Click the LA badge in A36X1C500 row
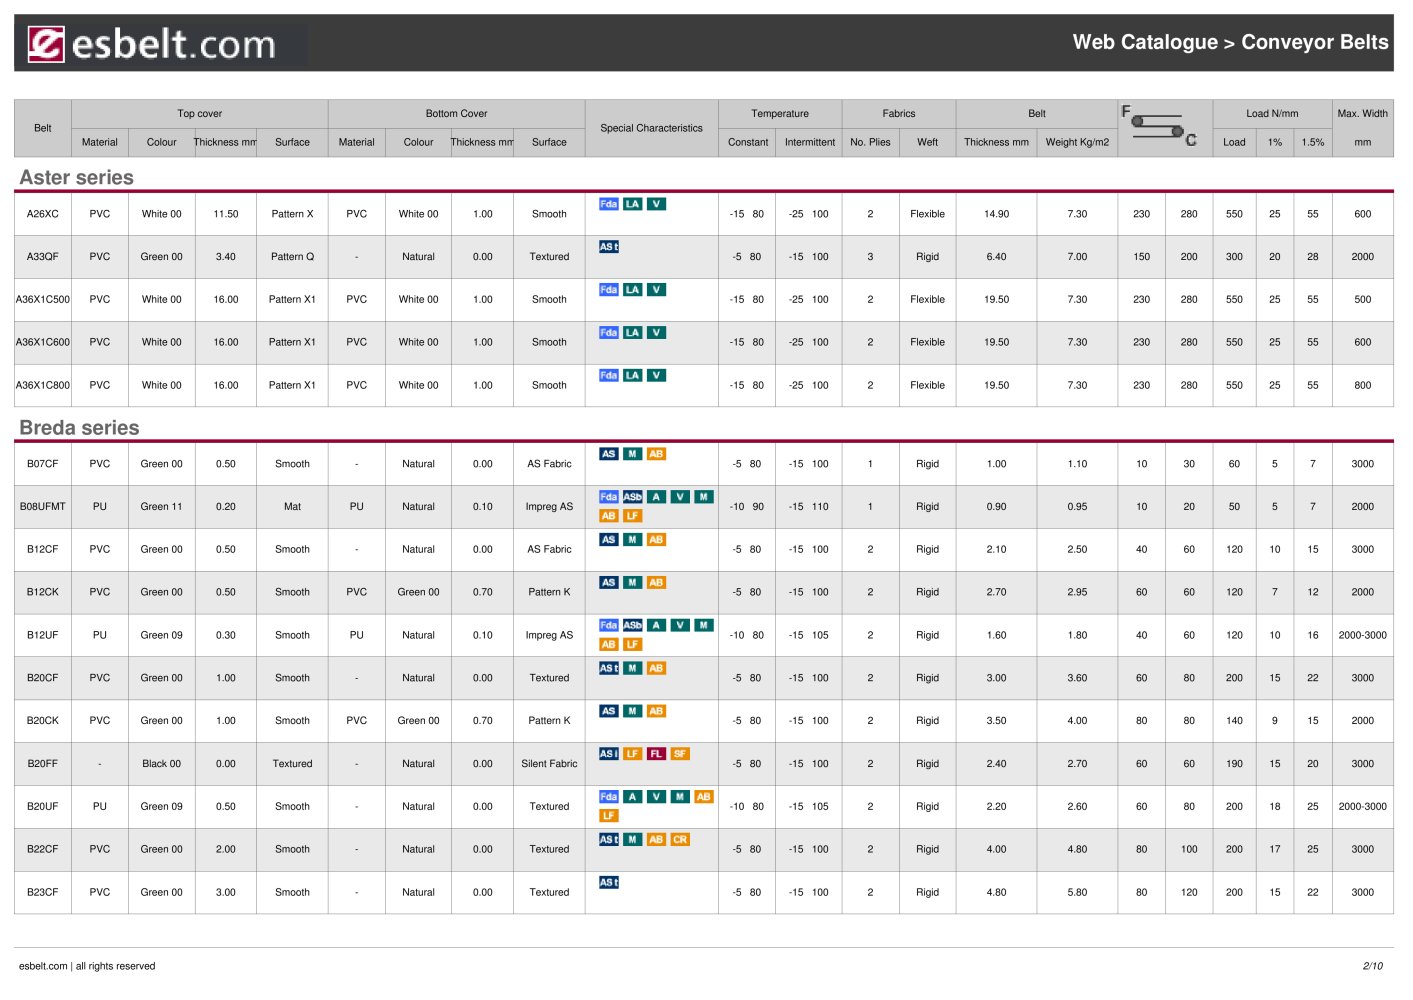1413x1000 pixels. (632, 290)
